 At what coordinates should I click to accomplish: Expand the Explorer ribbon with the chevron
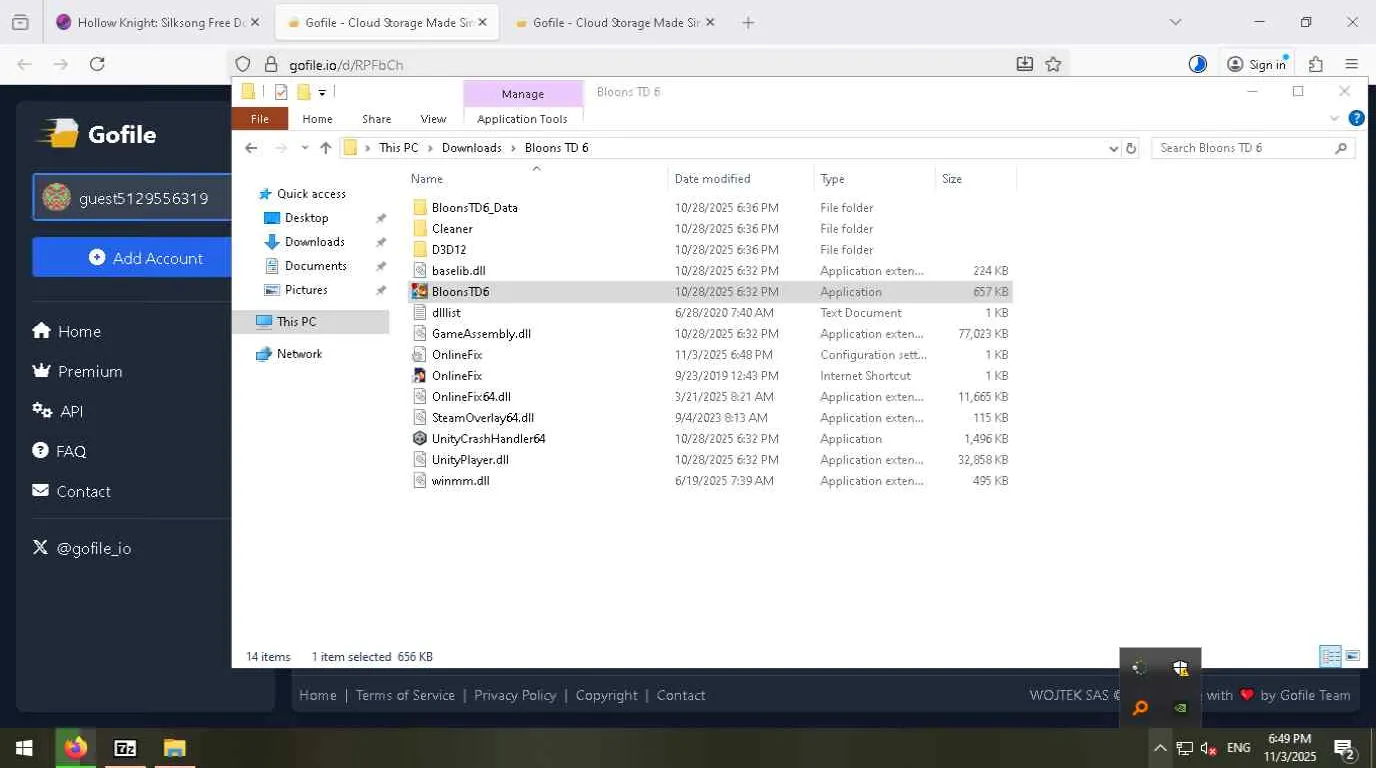(1334, 118)
